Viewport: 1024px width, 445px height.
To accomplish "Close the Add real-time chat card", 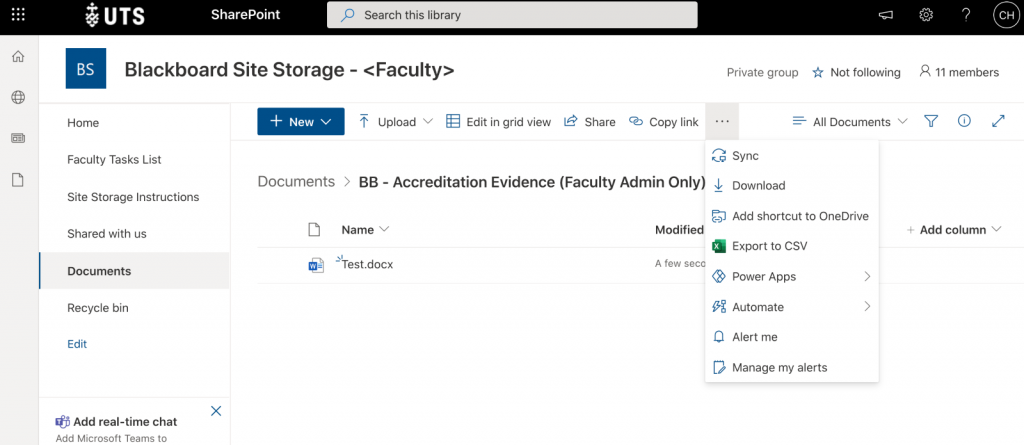I will (216, 411).
